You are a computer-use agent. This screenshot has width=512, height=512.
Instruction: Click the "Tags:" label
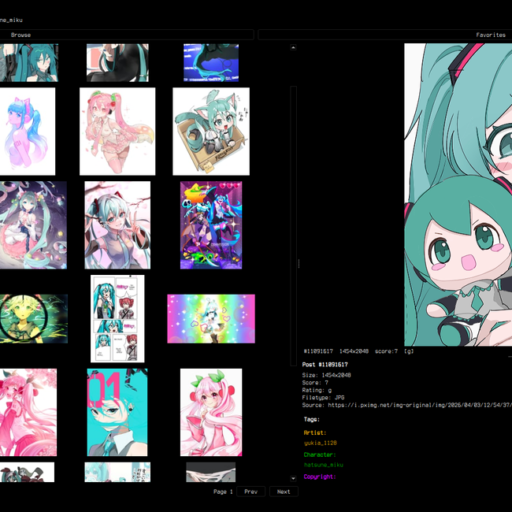[312, 419]
